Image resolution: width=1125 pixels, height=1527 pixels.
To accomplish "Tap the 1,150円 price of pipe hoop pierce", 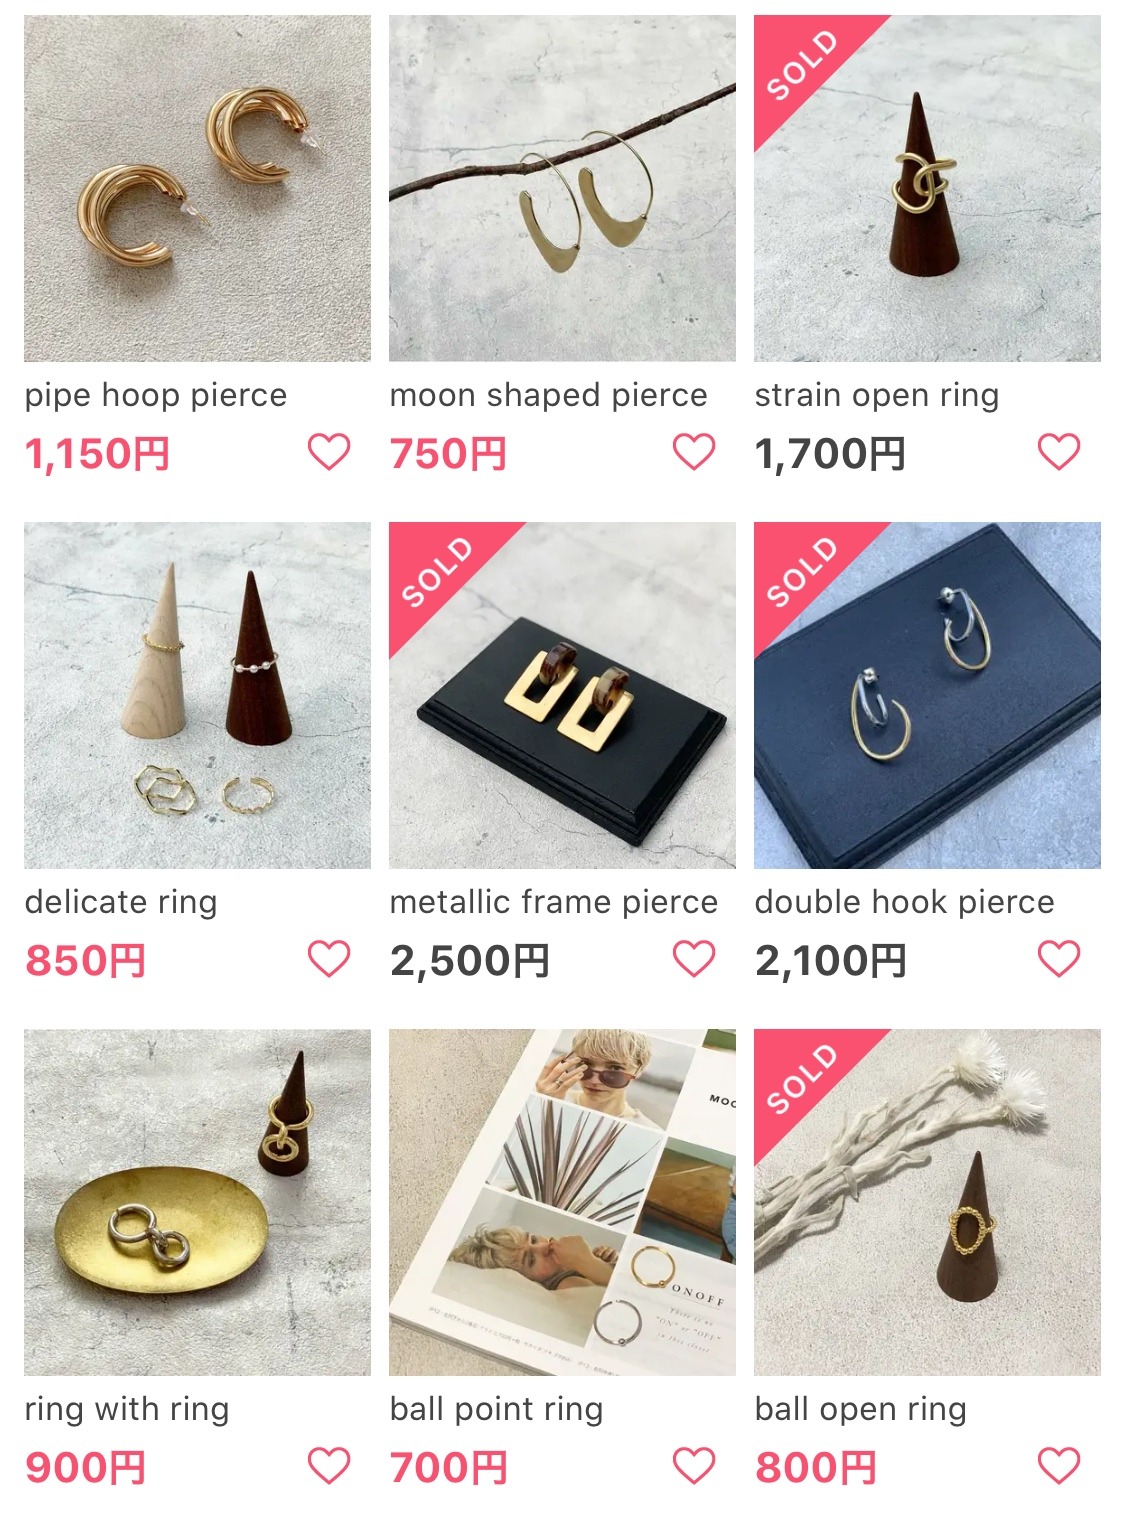I will point(97,454).
